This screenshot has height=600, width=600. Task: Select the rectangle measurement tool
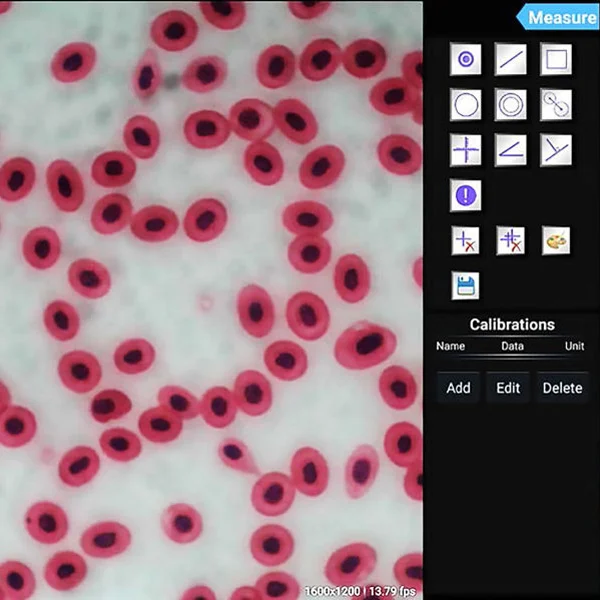click(x=555, y=59)
